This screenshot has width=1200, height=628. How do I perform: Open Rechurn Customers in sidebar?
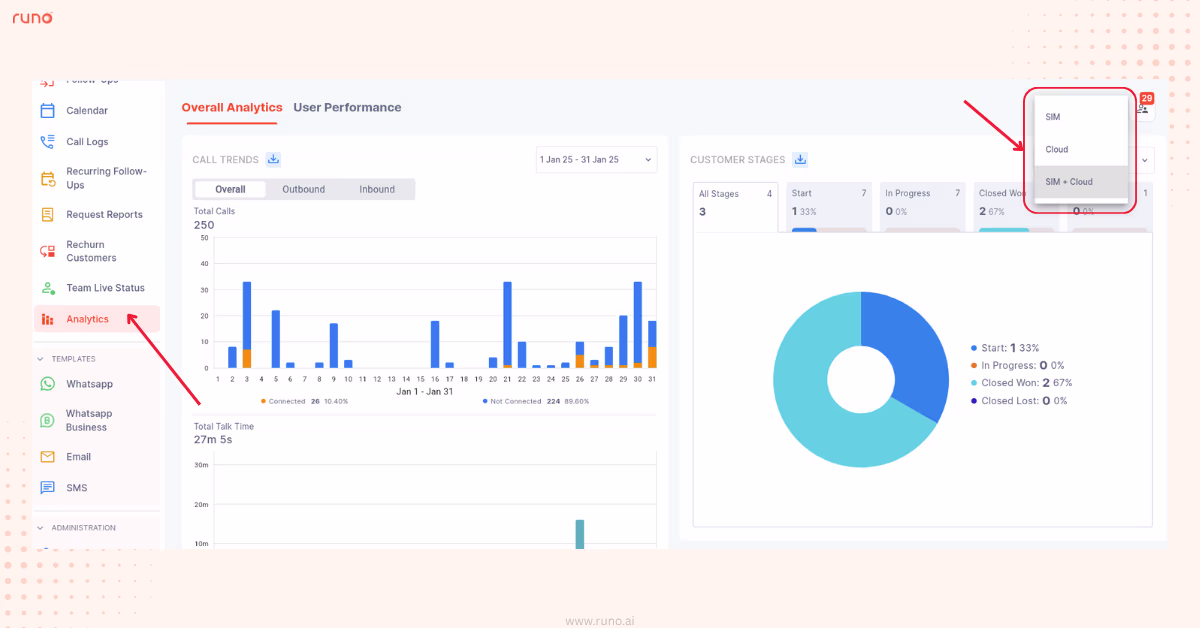(x=91, y=251)
